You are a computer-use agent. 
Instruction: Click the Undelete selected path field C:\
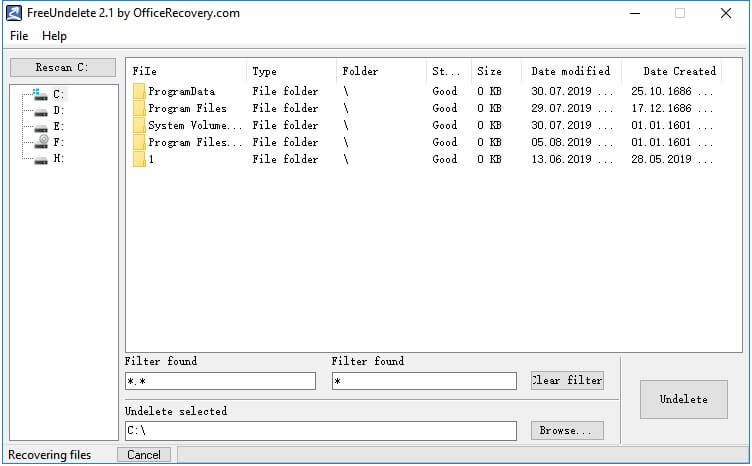[x=321, y=431]
